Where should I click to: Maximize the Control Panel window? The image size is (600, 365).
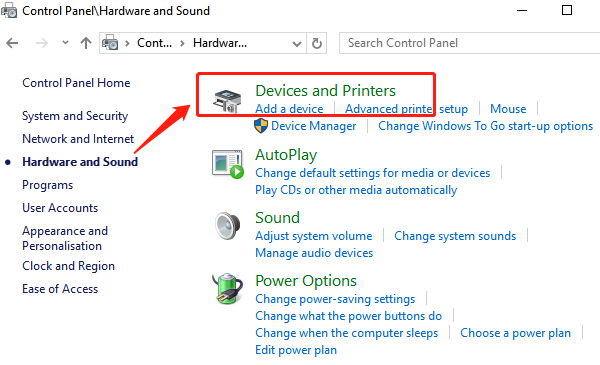(x=567, y=10)
